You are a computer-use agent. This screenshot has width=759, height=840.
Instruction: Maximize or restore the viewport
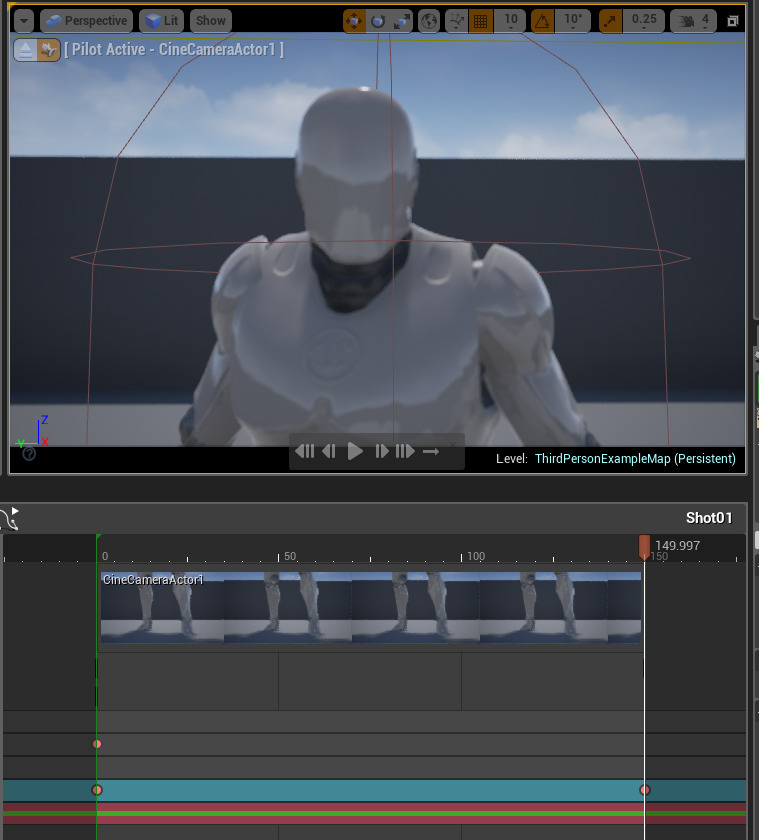[733, 21]
